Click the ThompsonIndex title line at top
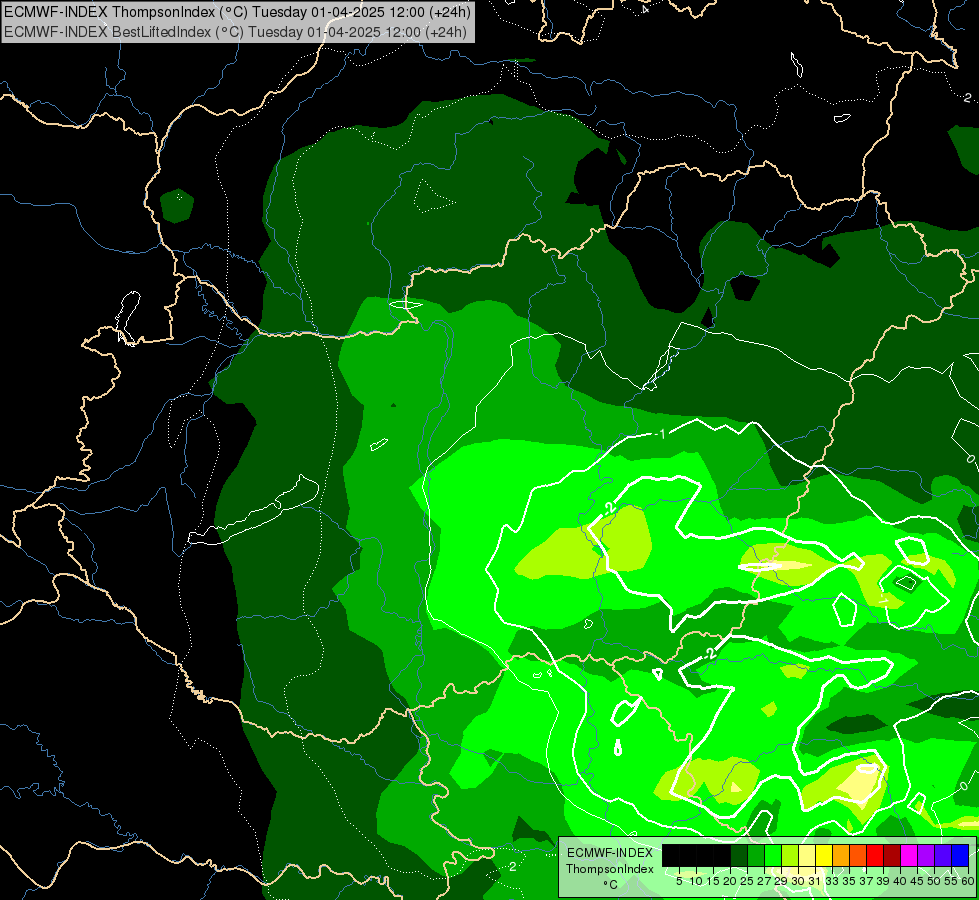 [237, 11]
